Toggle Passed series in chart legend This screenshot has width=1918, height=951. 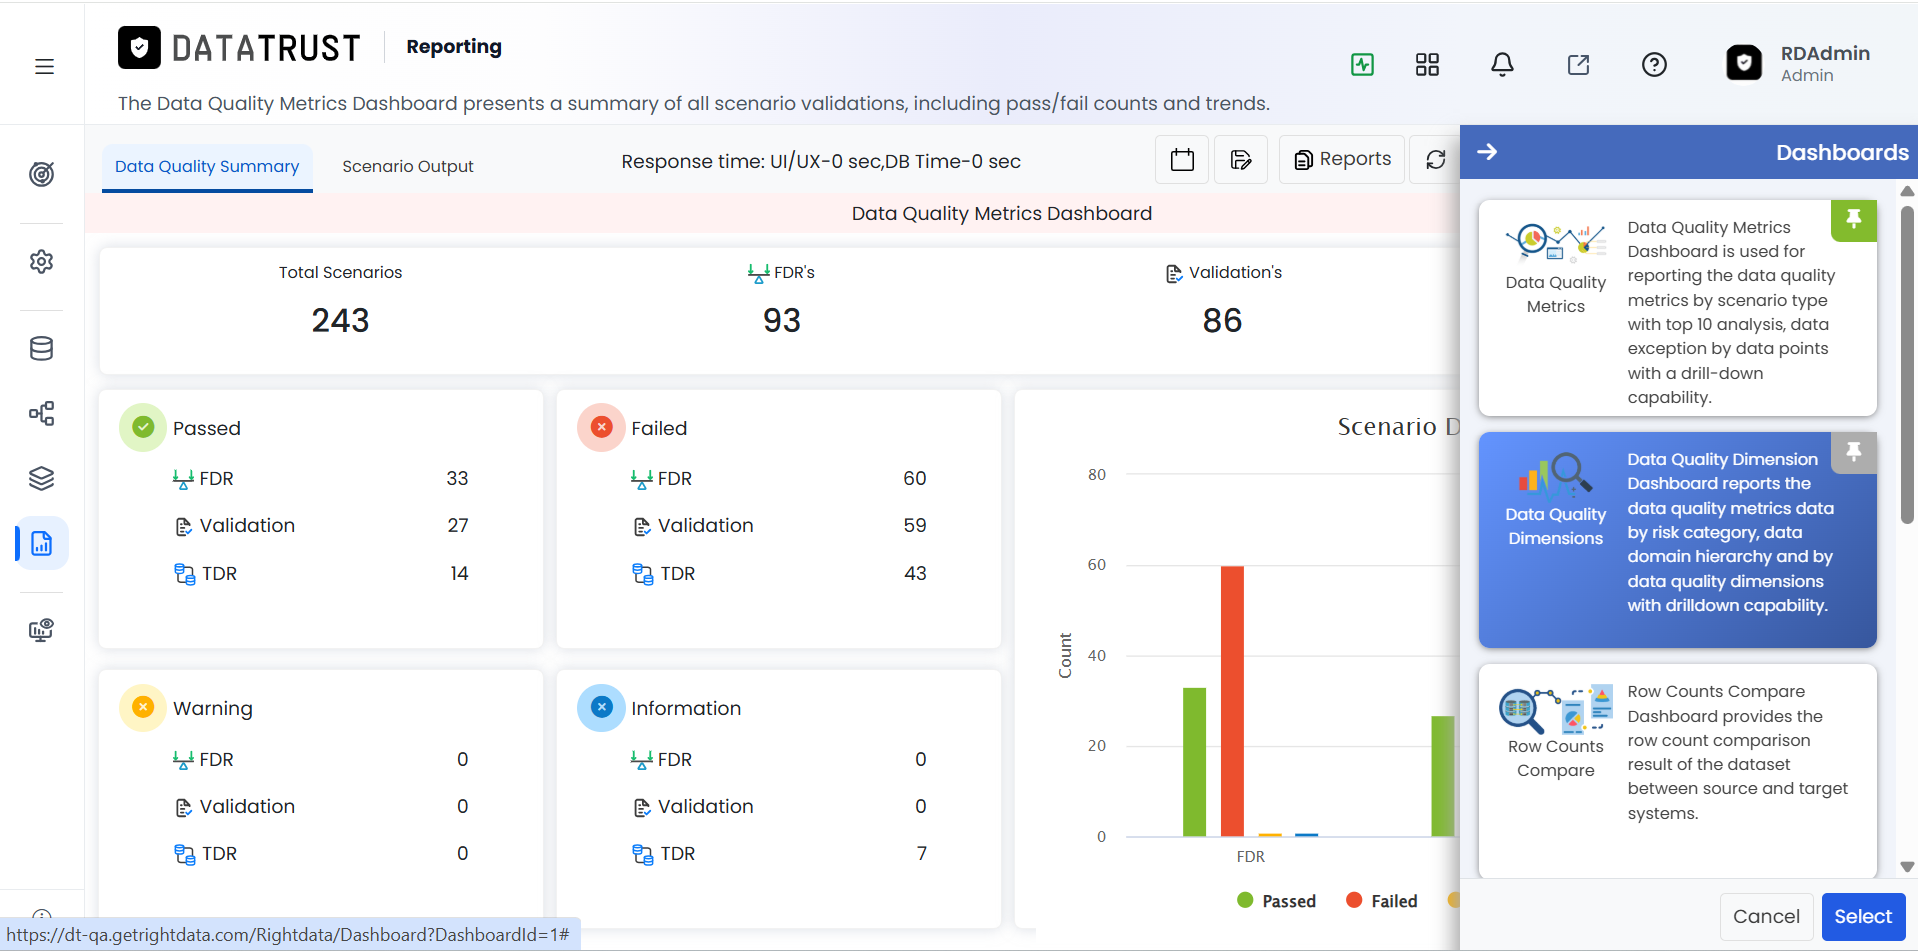point(1276,901)
